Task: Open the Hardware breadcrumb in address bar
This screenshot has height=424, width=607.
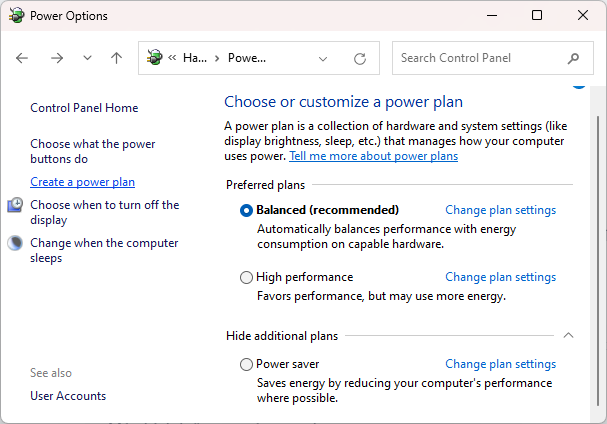Action: click(194, 58)
